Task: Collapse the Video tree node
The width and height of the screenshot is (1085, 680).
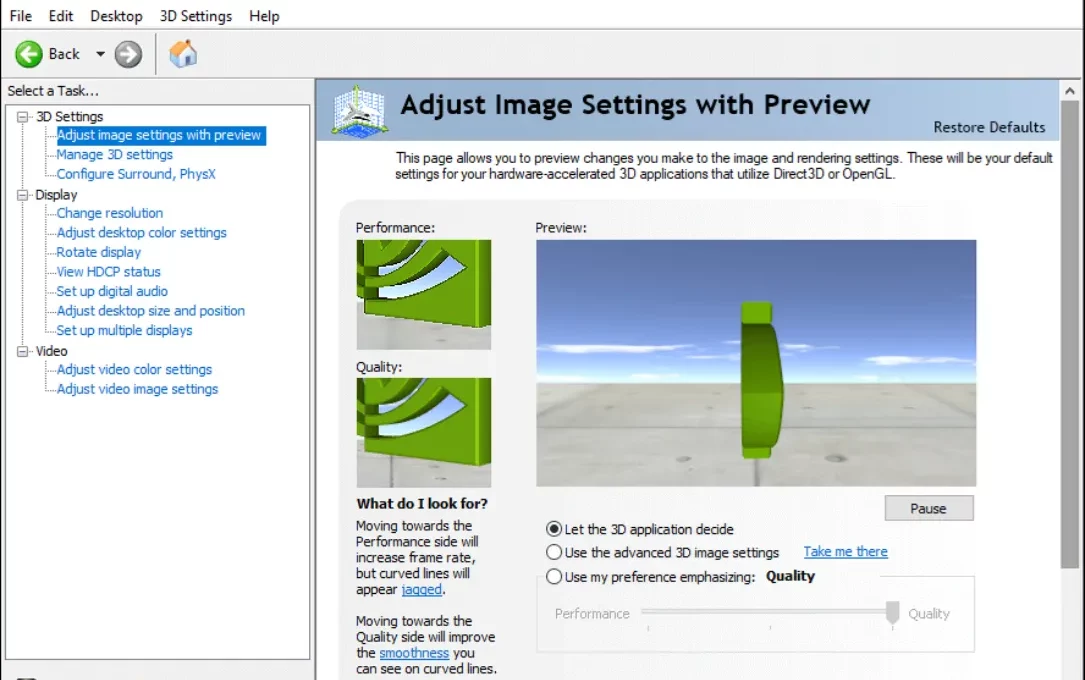Action: tap(23, 351)
